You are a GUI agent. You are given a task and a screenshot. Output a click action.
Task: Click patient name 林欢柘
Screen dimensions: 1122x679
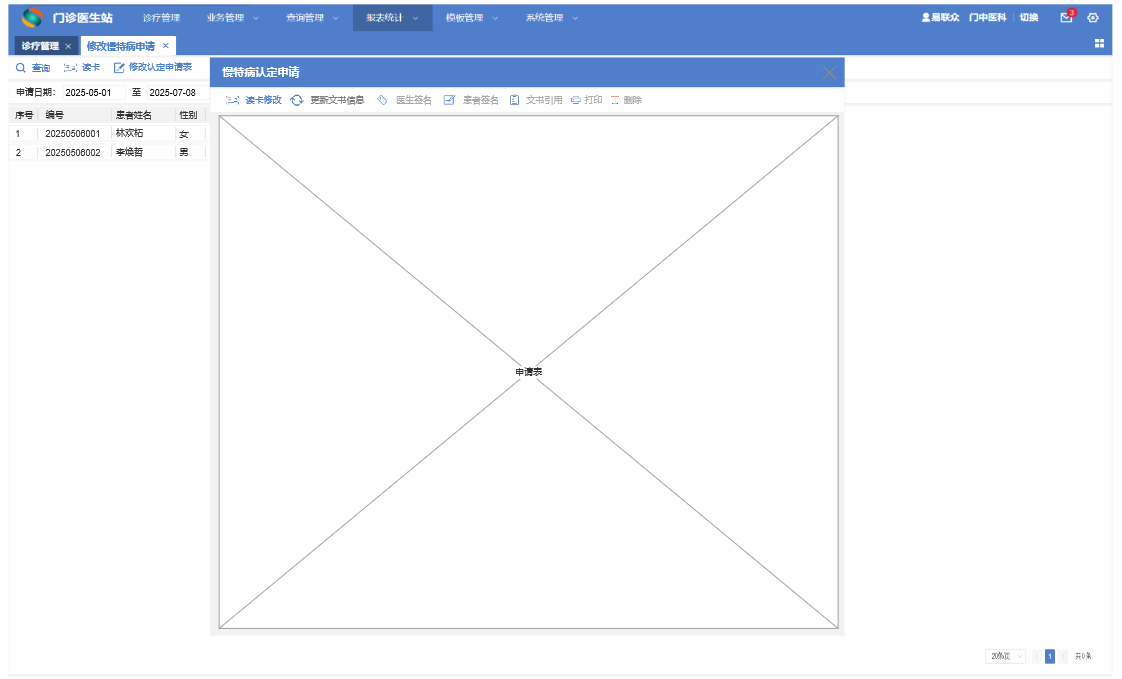pos(130,133)
